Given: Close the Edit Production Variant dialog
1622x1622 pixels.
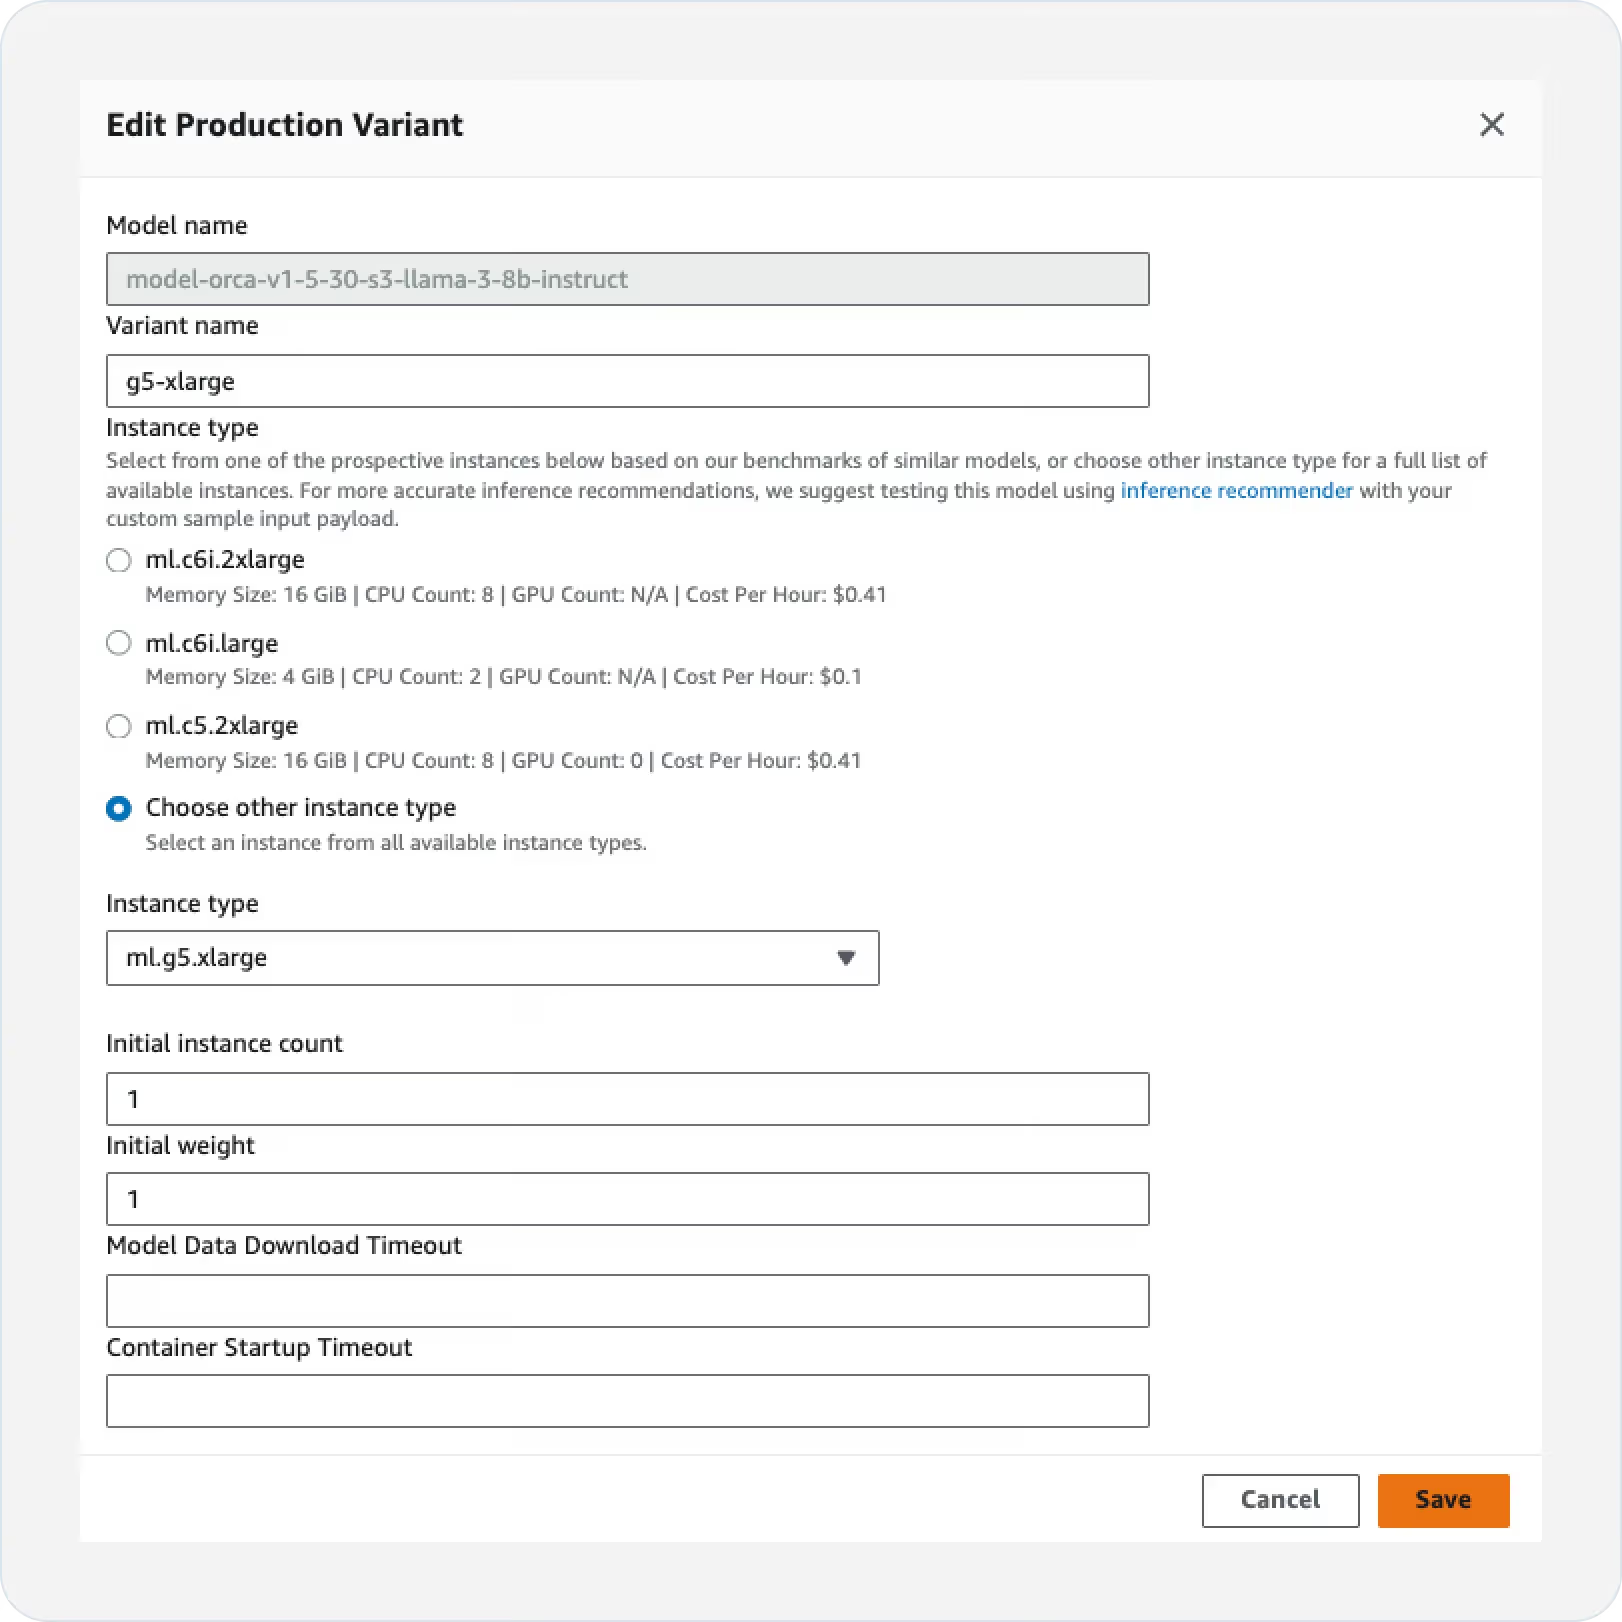Looking at the screenshot, I should tap(1491, 125).
